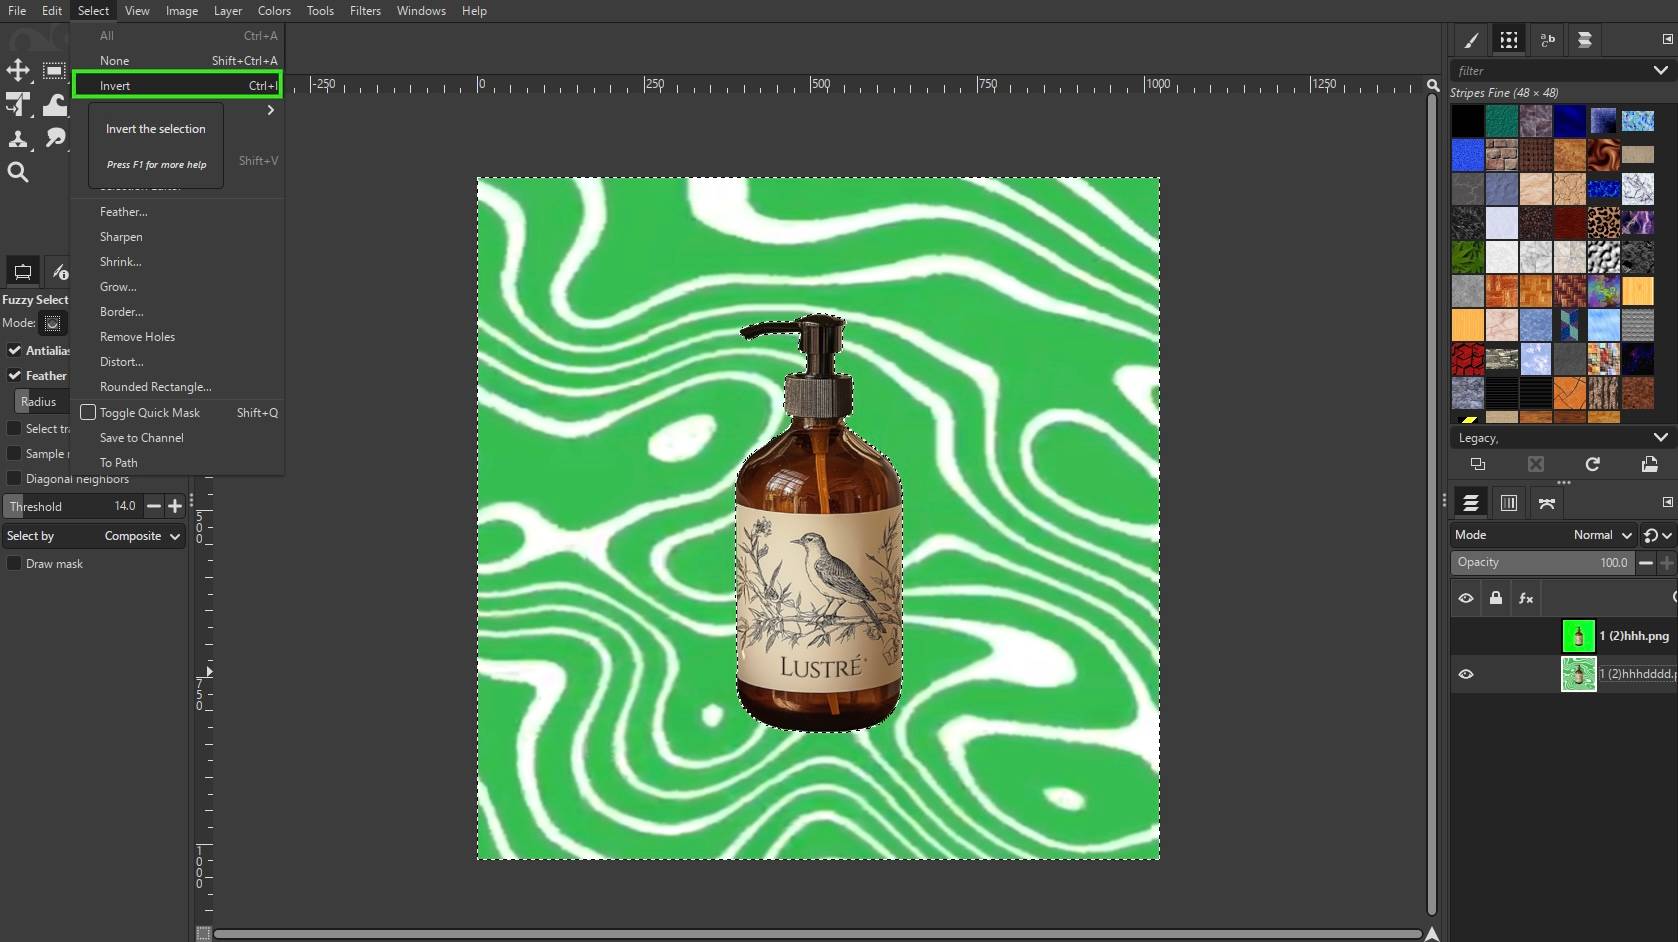
Task: Click navigate image icon at bottom right
Action: click(1432, 934)
